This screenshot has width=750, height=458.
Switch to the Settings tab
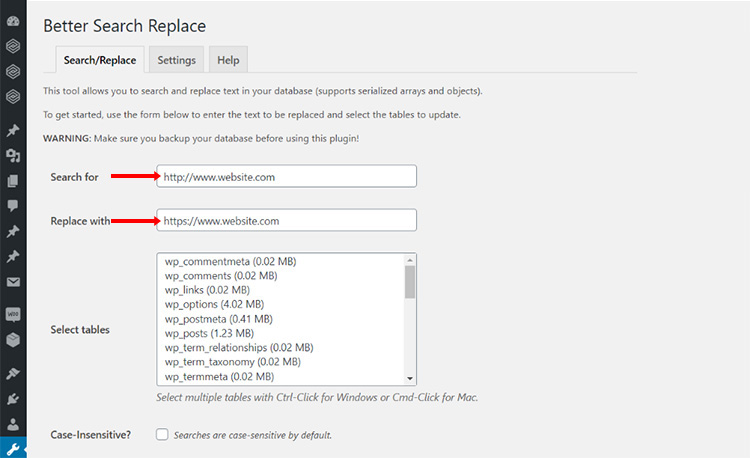(x=177, y=60)
